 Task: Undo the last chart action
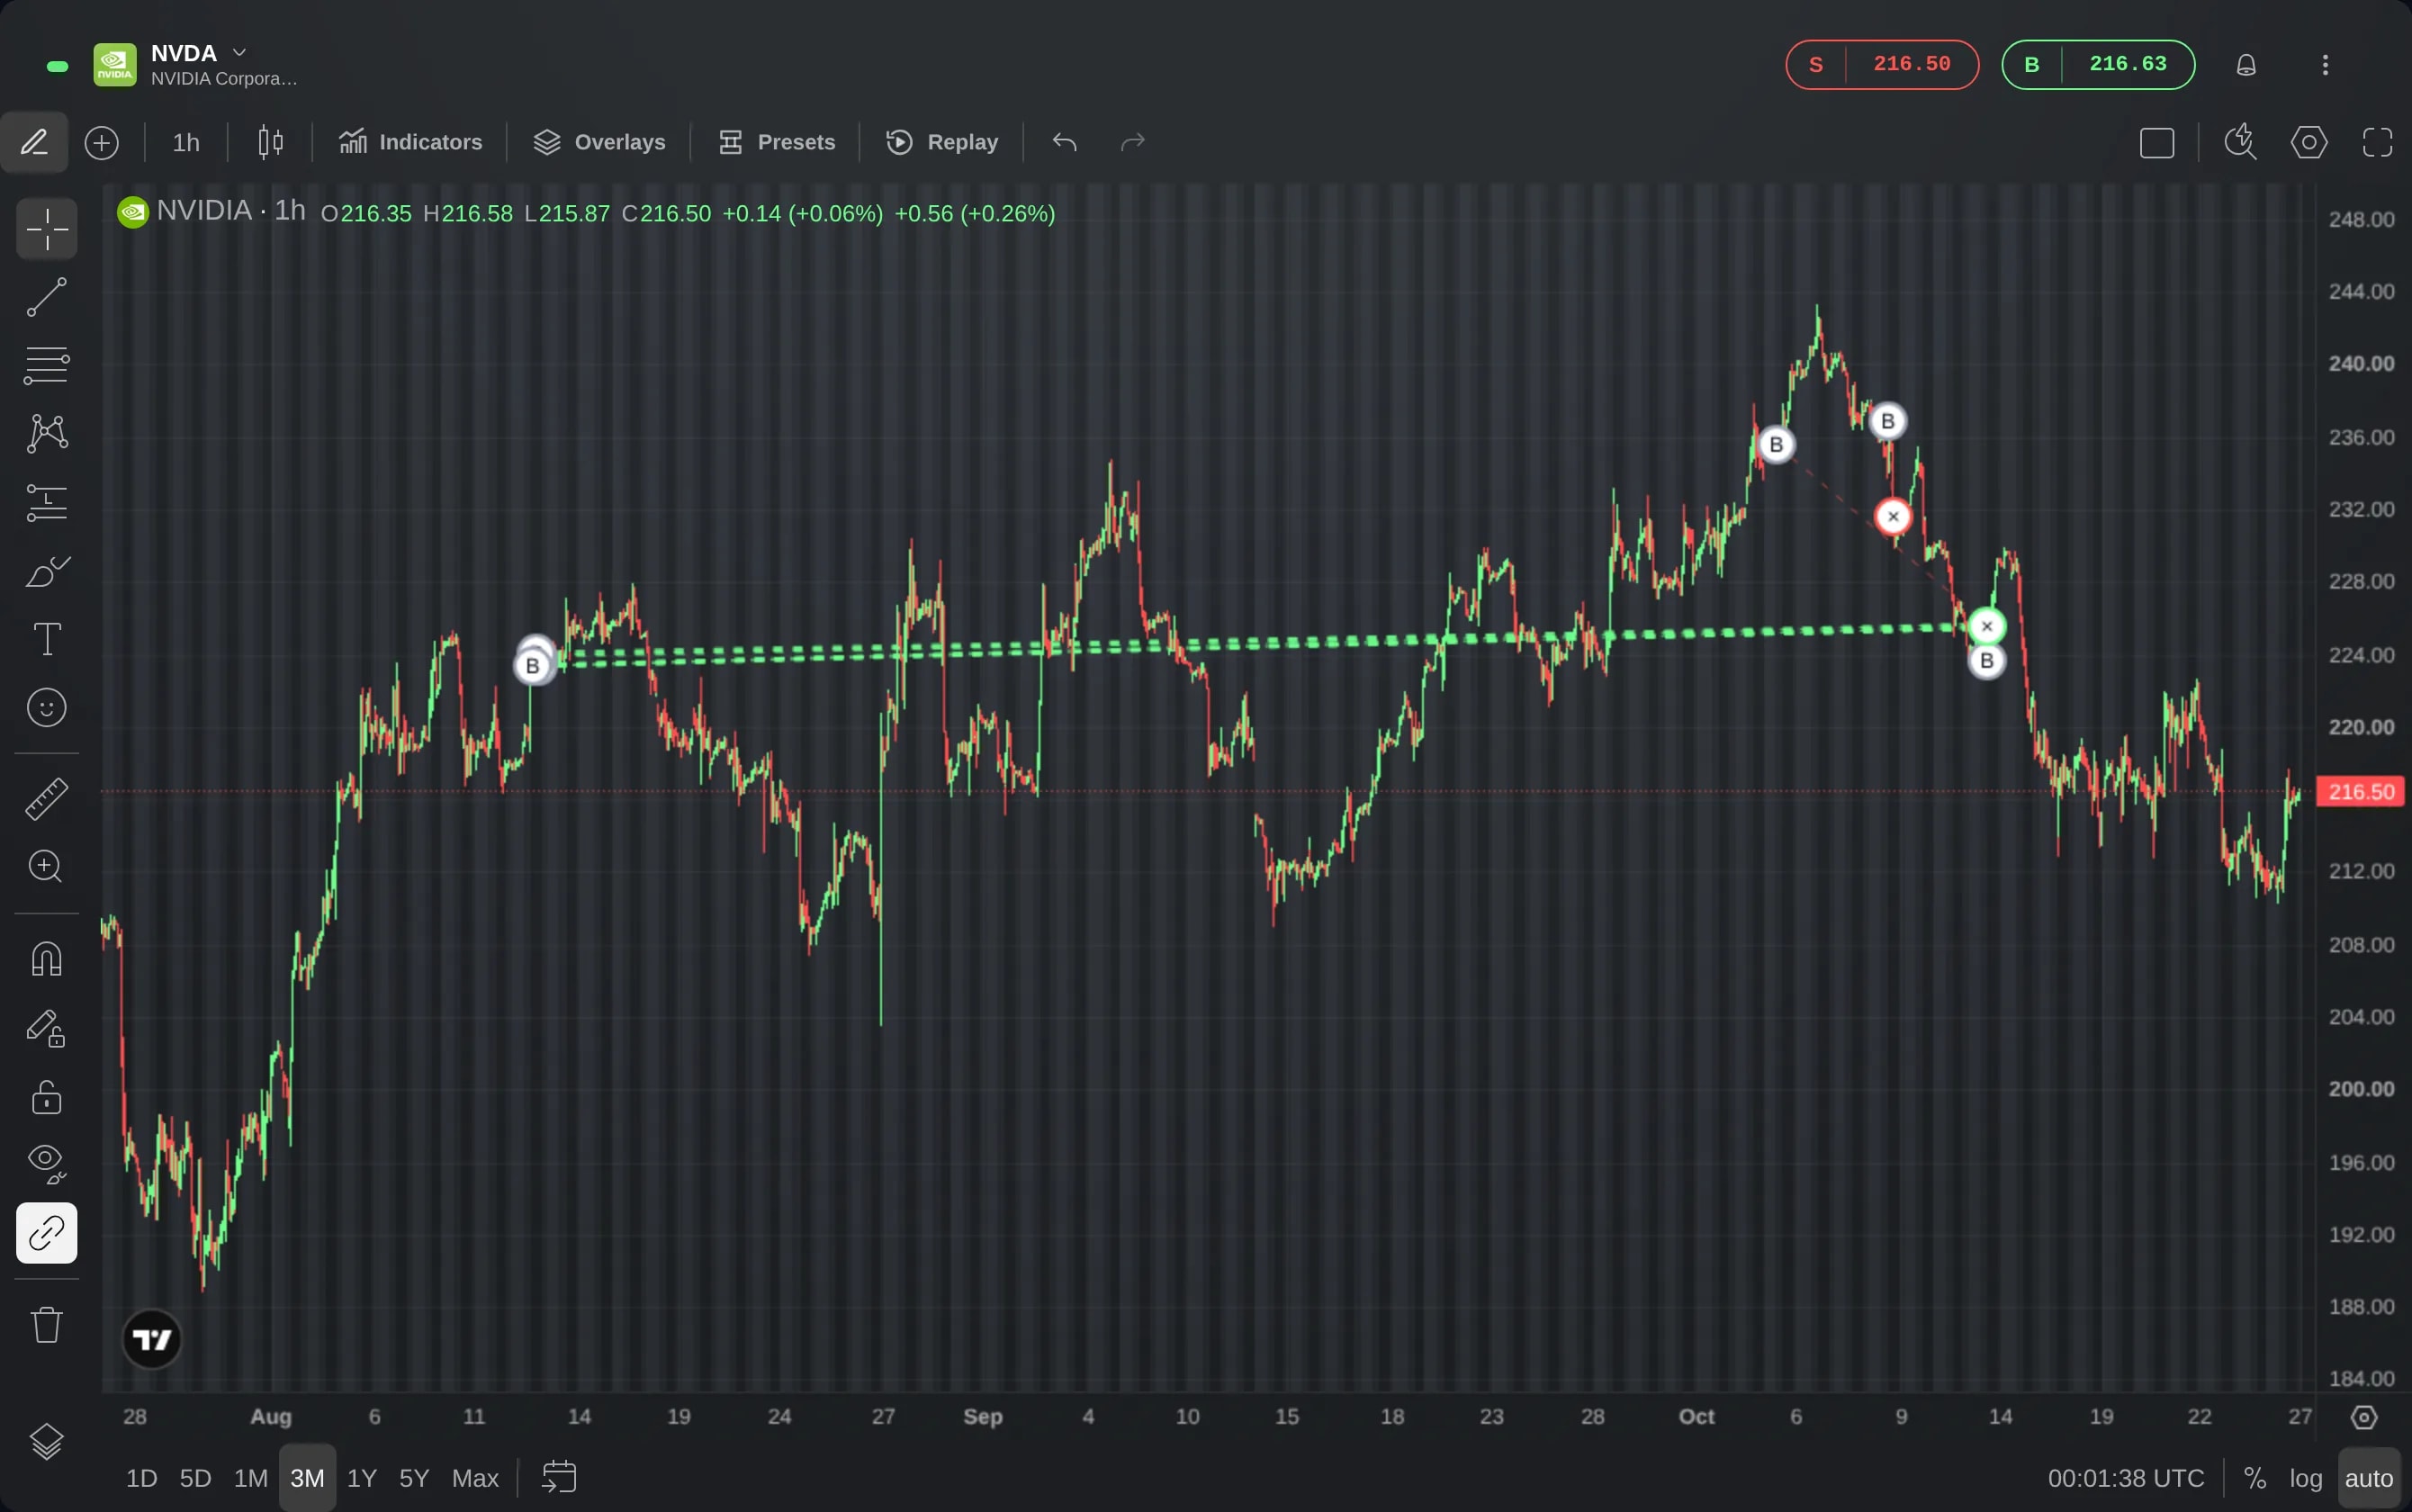tap(1064, 142)
